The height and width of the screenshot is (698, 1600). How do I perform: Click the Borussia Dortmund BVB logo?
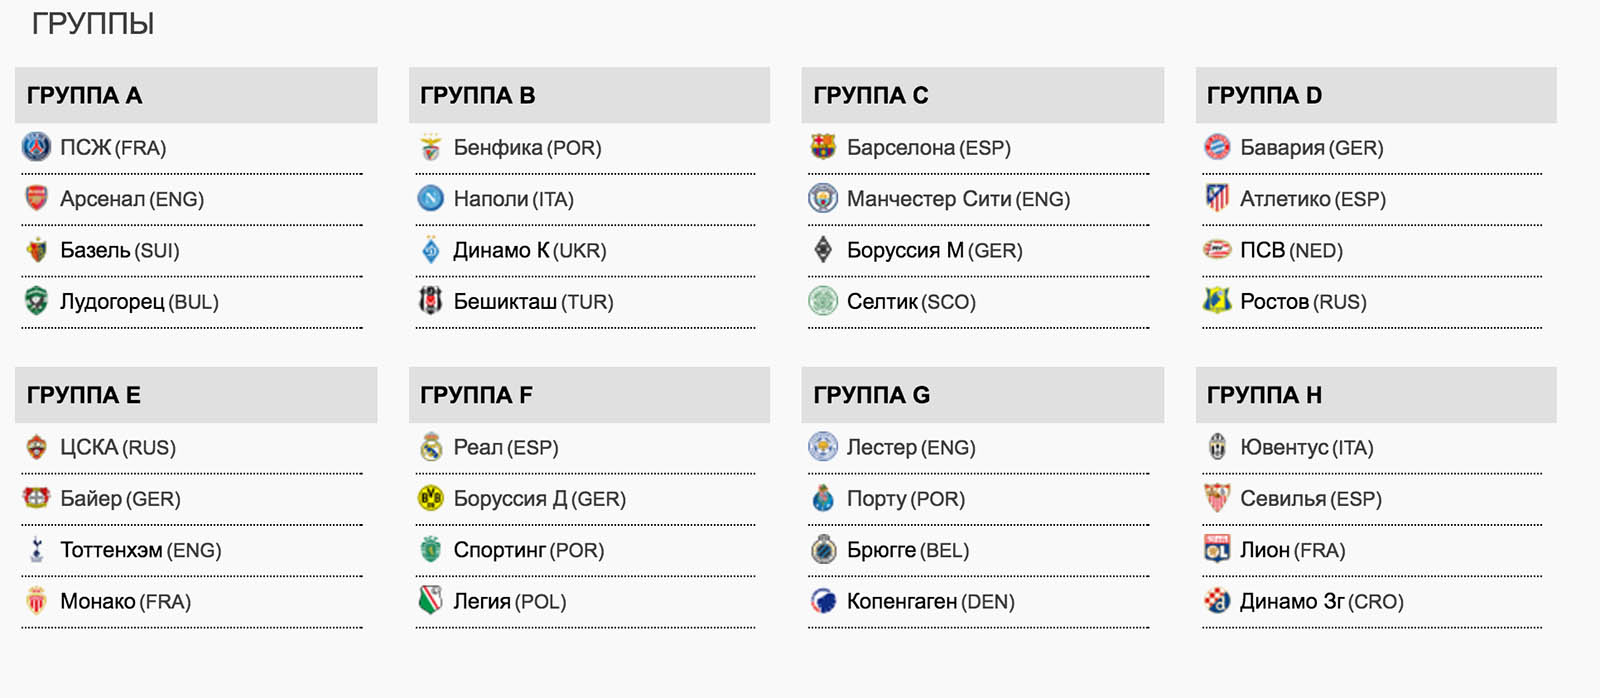click(x=430, y=498)
